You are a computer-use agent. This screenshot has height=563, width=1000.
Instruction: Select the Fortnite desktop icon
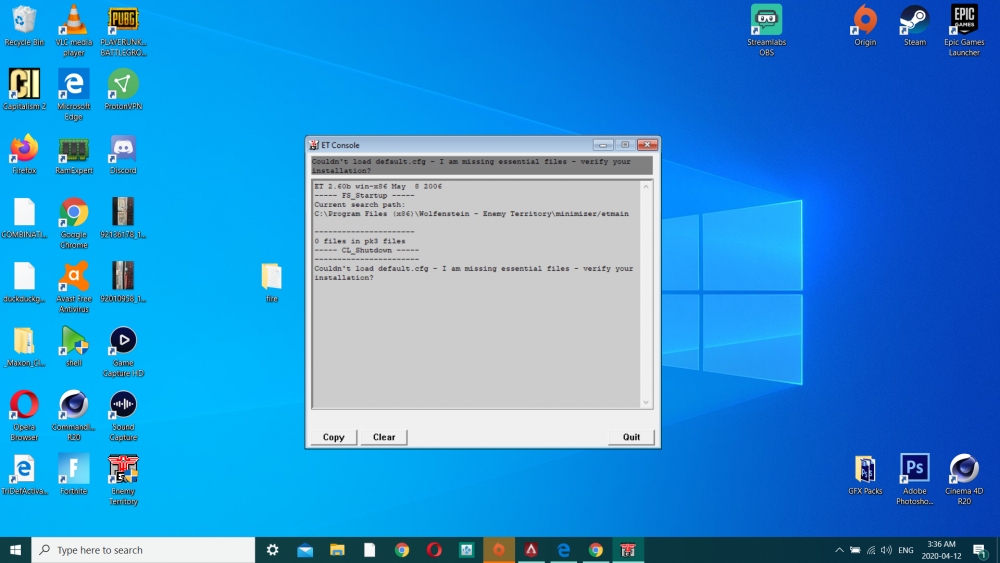(74, 475)
